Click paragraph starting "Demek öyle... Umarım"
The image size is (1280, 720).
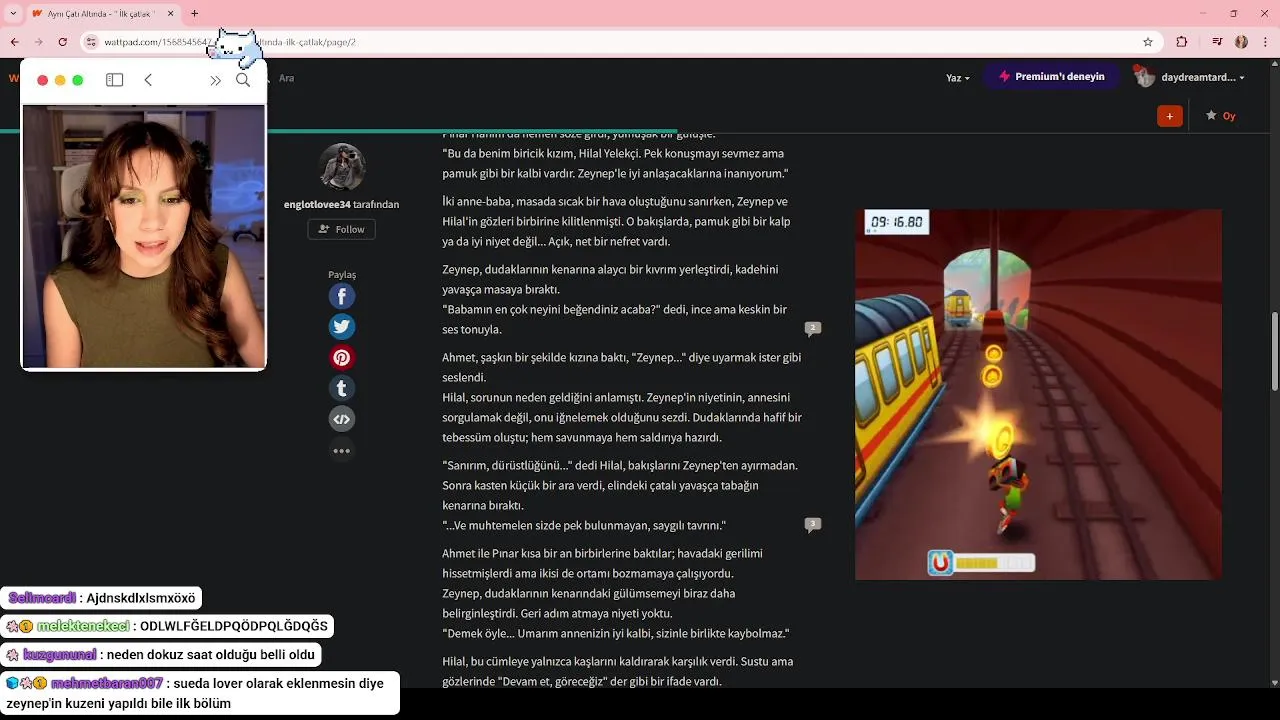pyautogui.click(x=615, y=633)
